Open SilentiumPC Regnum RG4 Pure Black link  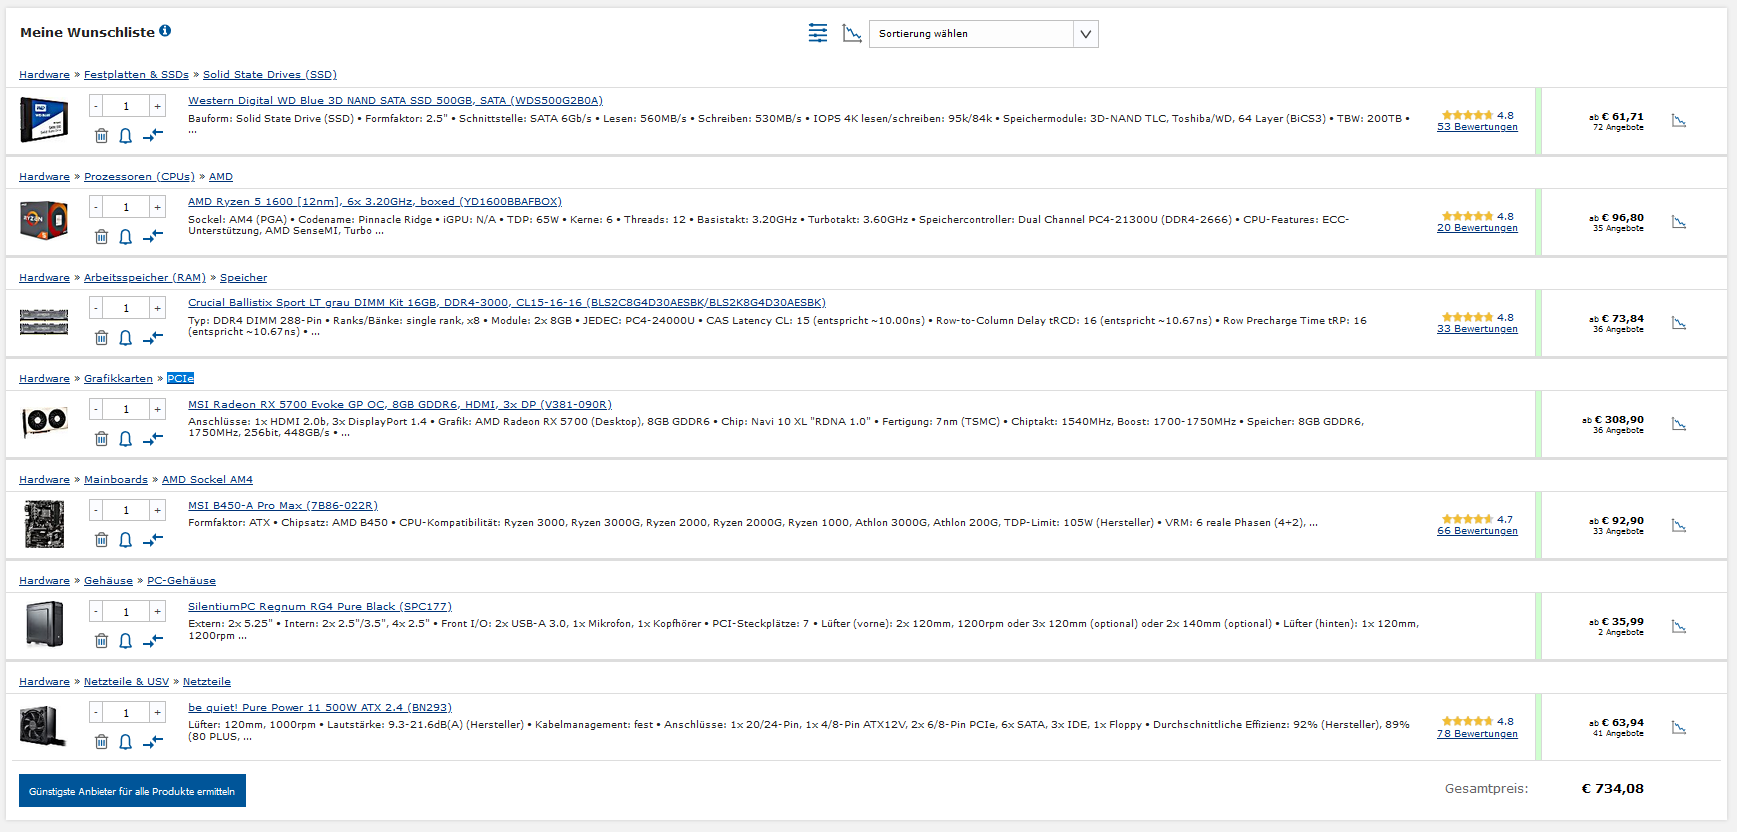pos(320,606)
